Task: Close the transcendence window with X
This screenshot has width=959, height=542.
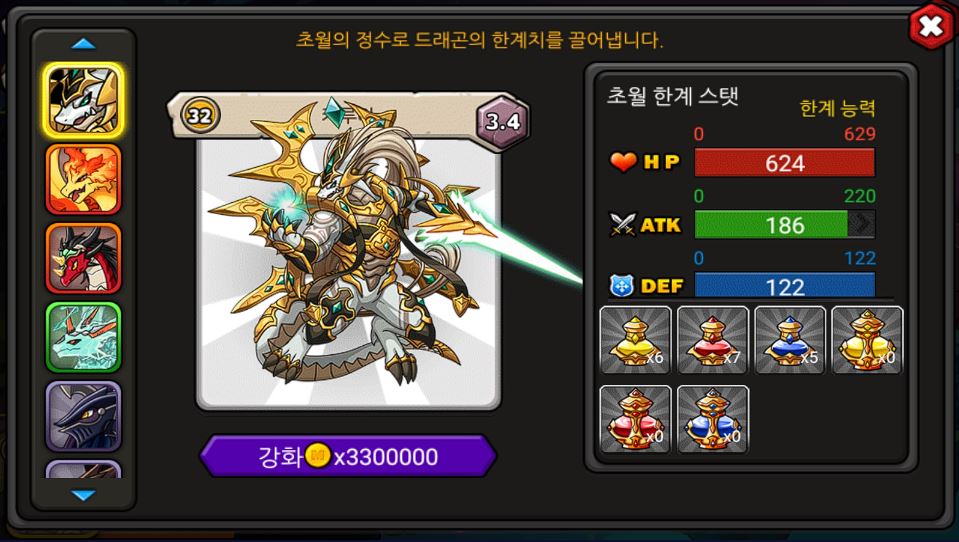Action: (930, 27)
